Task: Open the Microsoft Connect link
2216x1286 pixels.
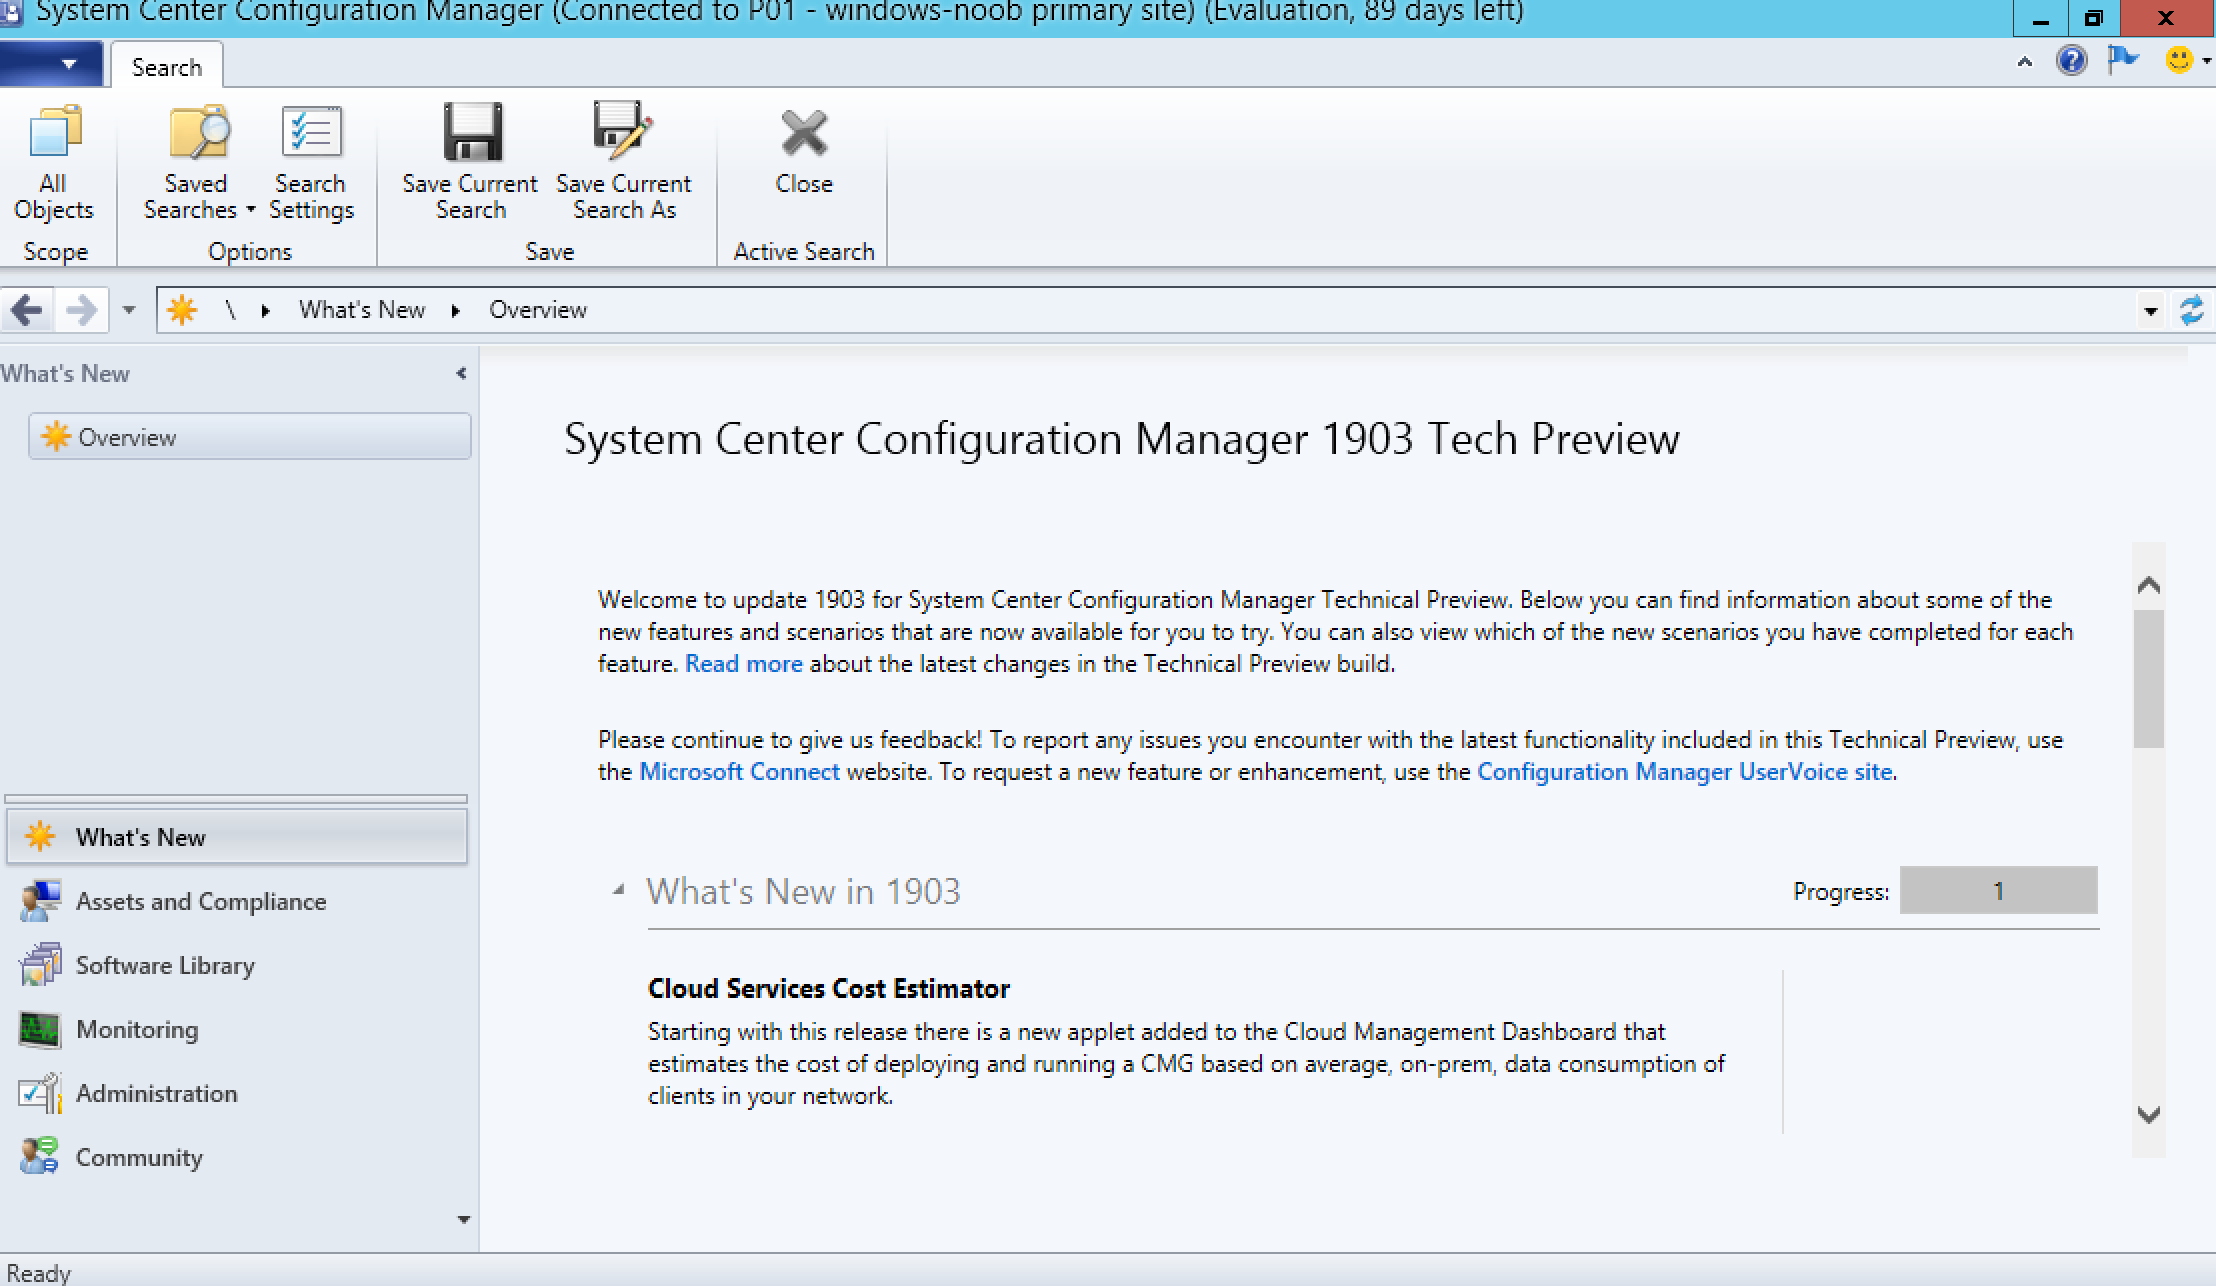Action: 739,772
